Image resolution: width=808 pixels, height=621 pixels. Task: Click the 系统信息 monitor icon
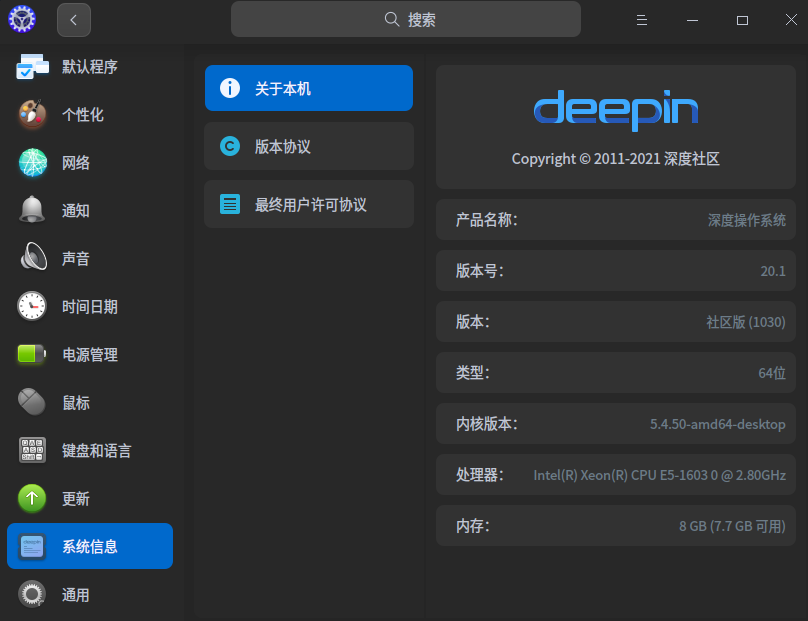(x=32, y=546)
